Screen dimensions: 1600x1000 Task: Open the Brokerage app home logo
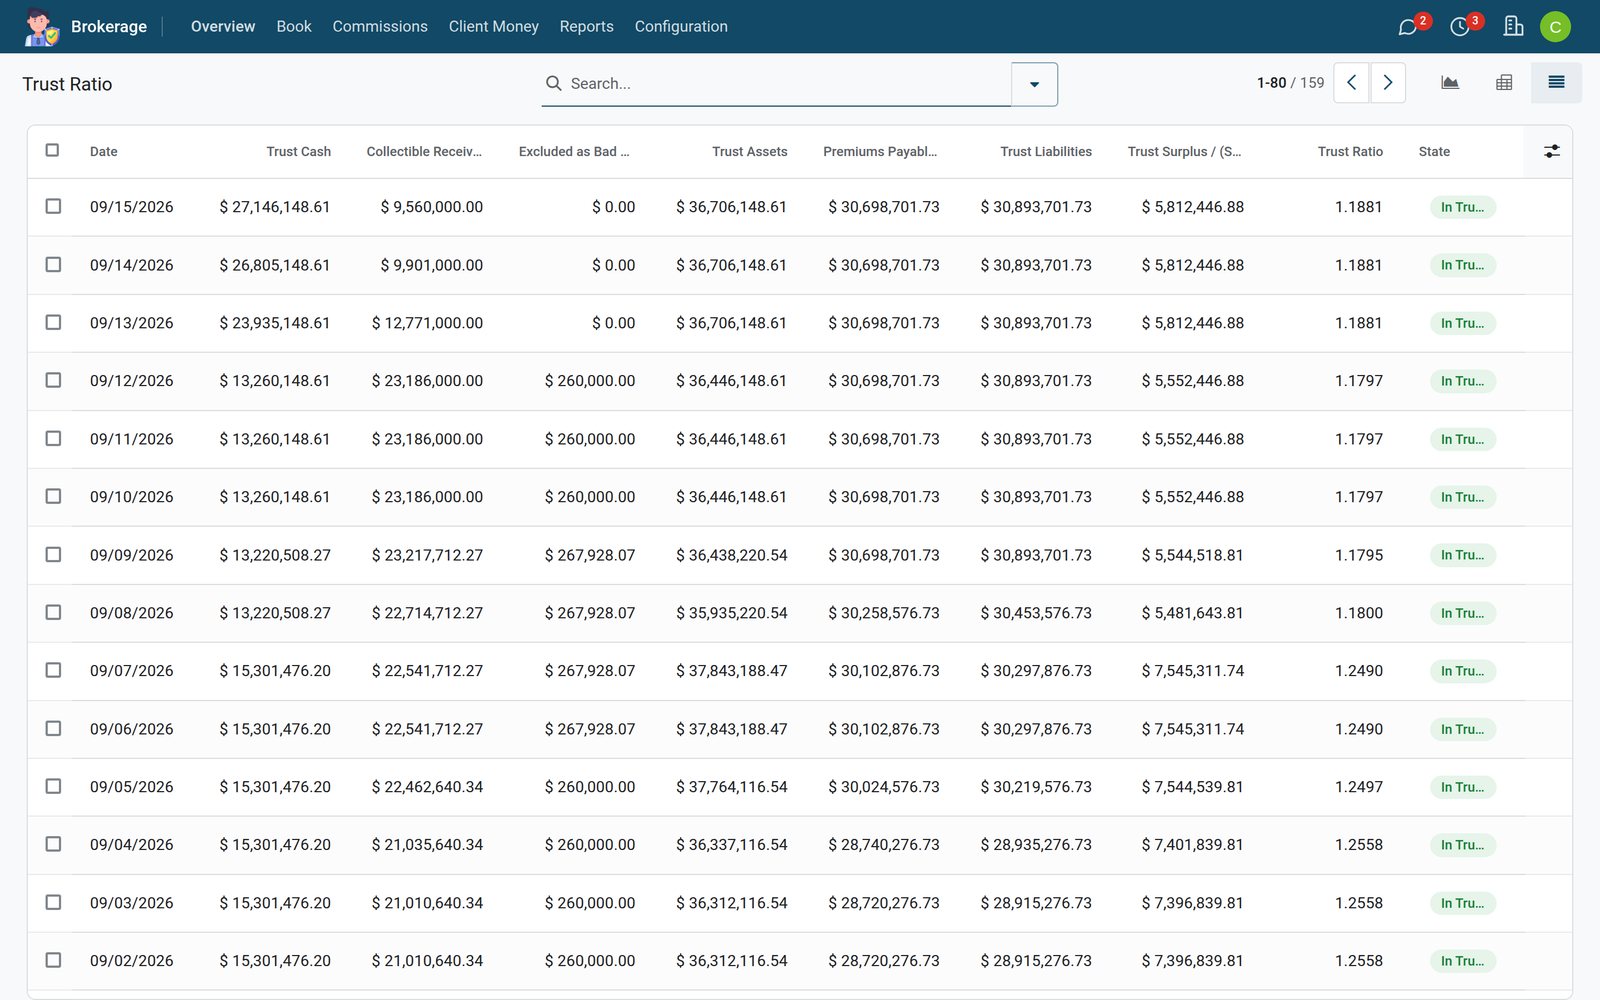pos(42,26)
